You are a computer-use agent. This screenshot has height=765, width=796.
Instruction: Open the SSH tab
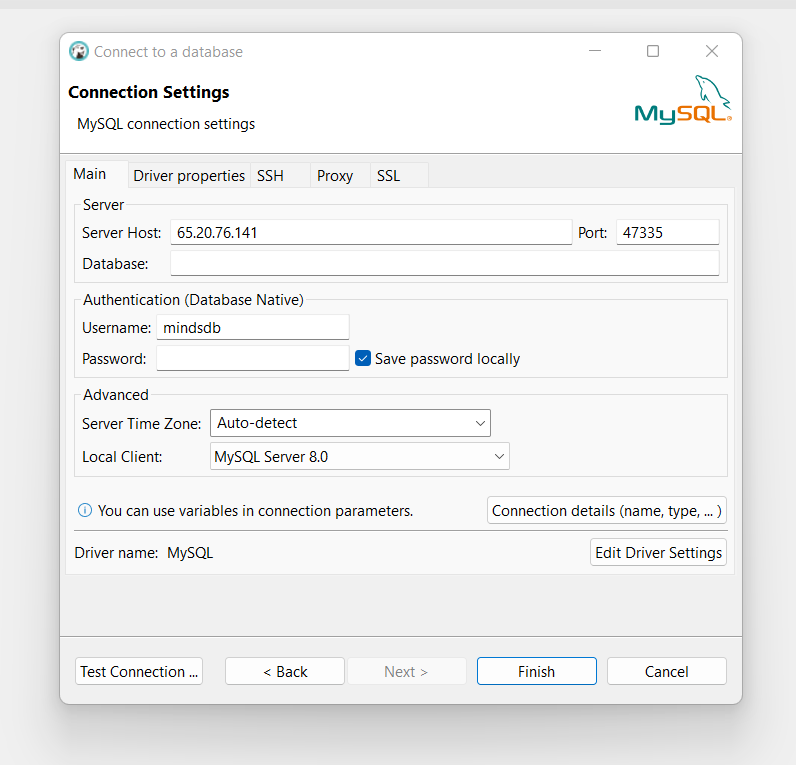270,176
